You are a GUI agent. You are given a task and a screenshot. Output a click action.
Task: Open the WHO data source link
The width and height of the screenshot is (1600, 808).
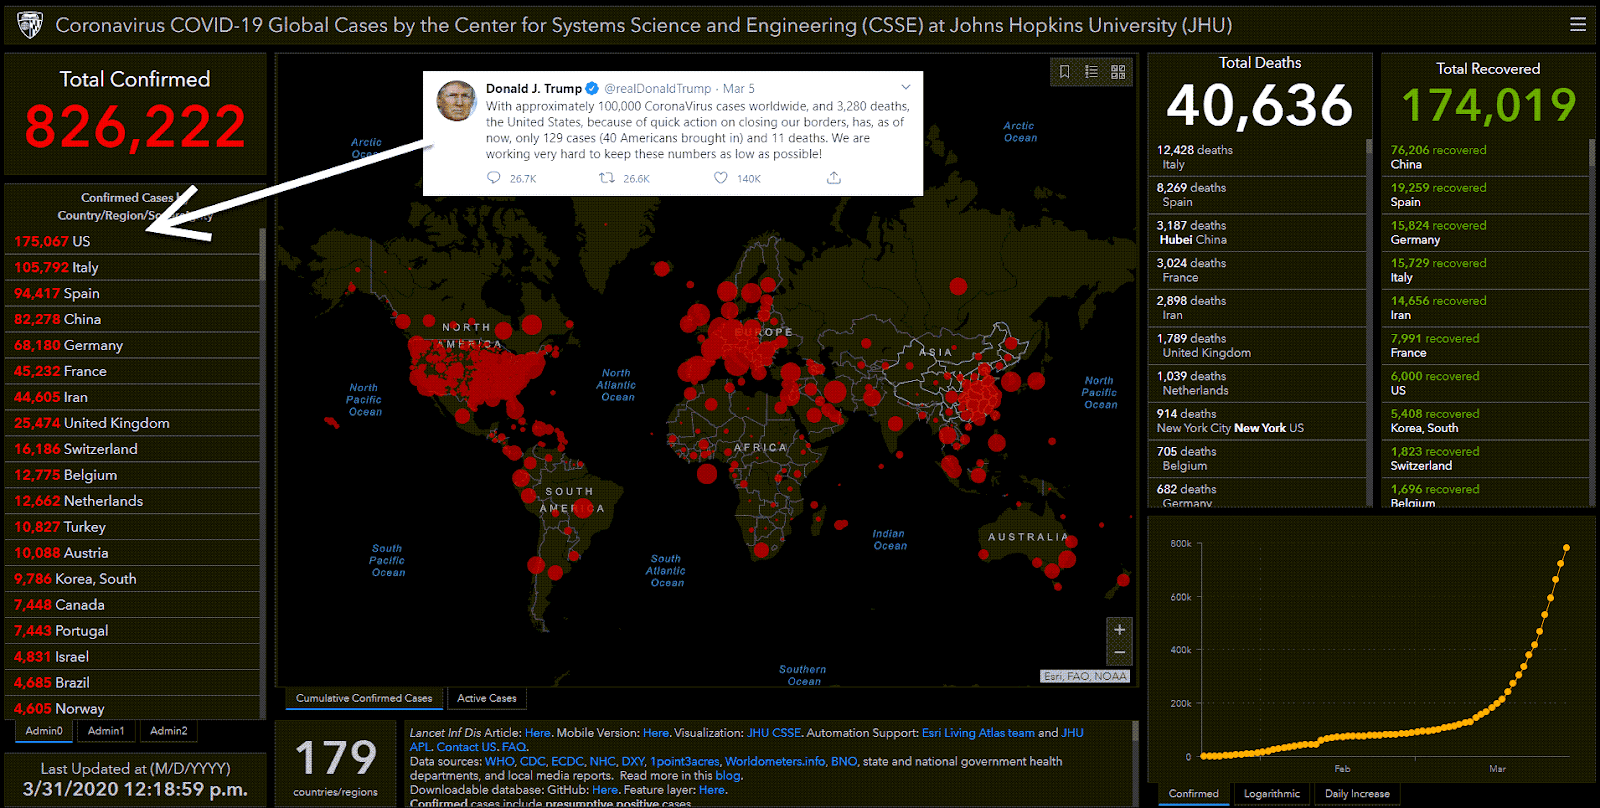tap(499, 761)
